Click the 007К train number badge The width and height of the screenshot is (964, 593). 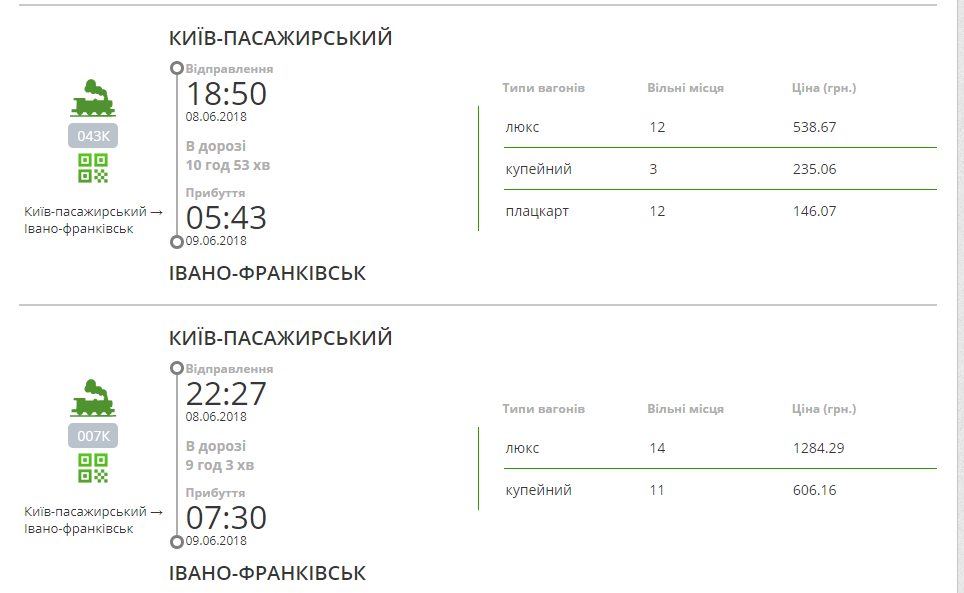tap(93, 436)
